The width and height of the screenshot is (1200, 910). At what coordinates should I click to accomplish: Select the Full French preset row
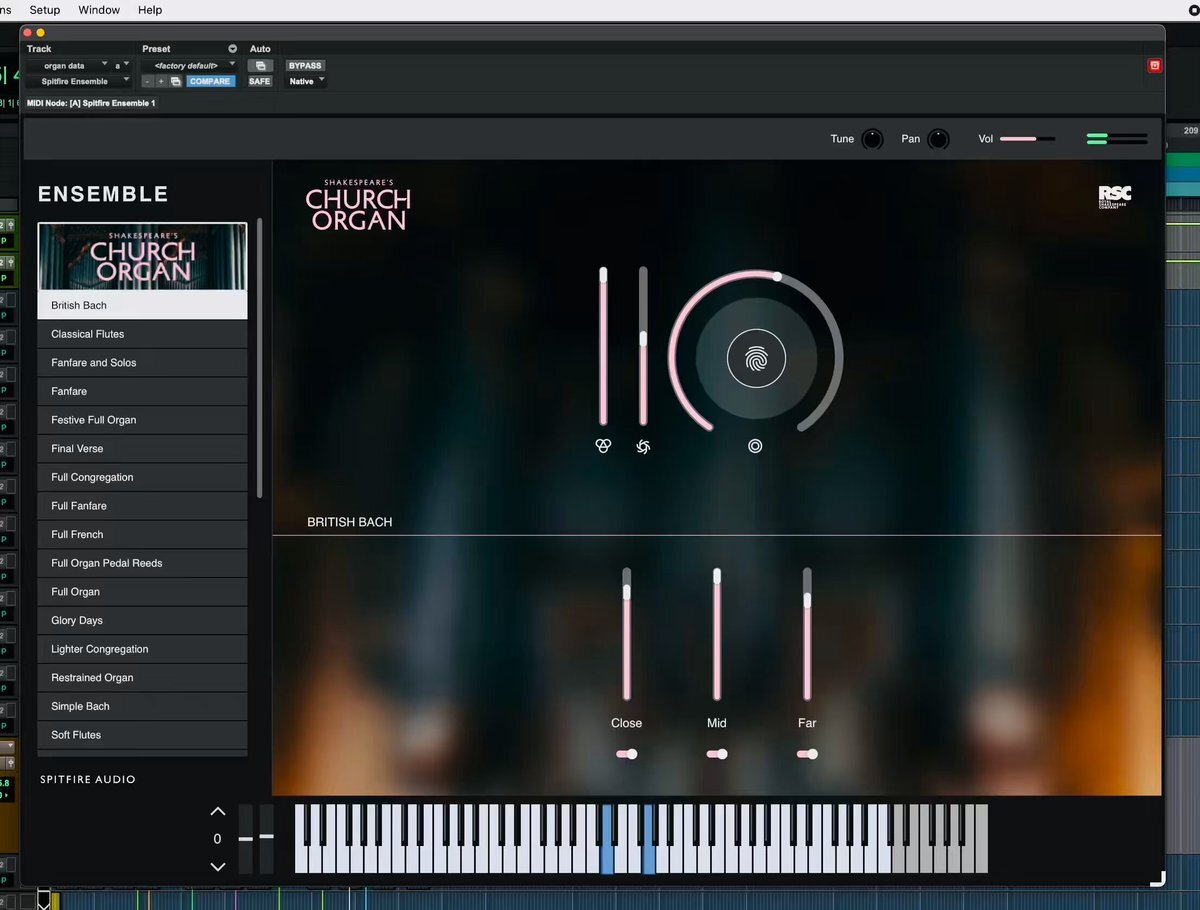pyautogui.click(x=142, y=534)
